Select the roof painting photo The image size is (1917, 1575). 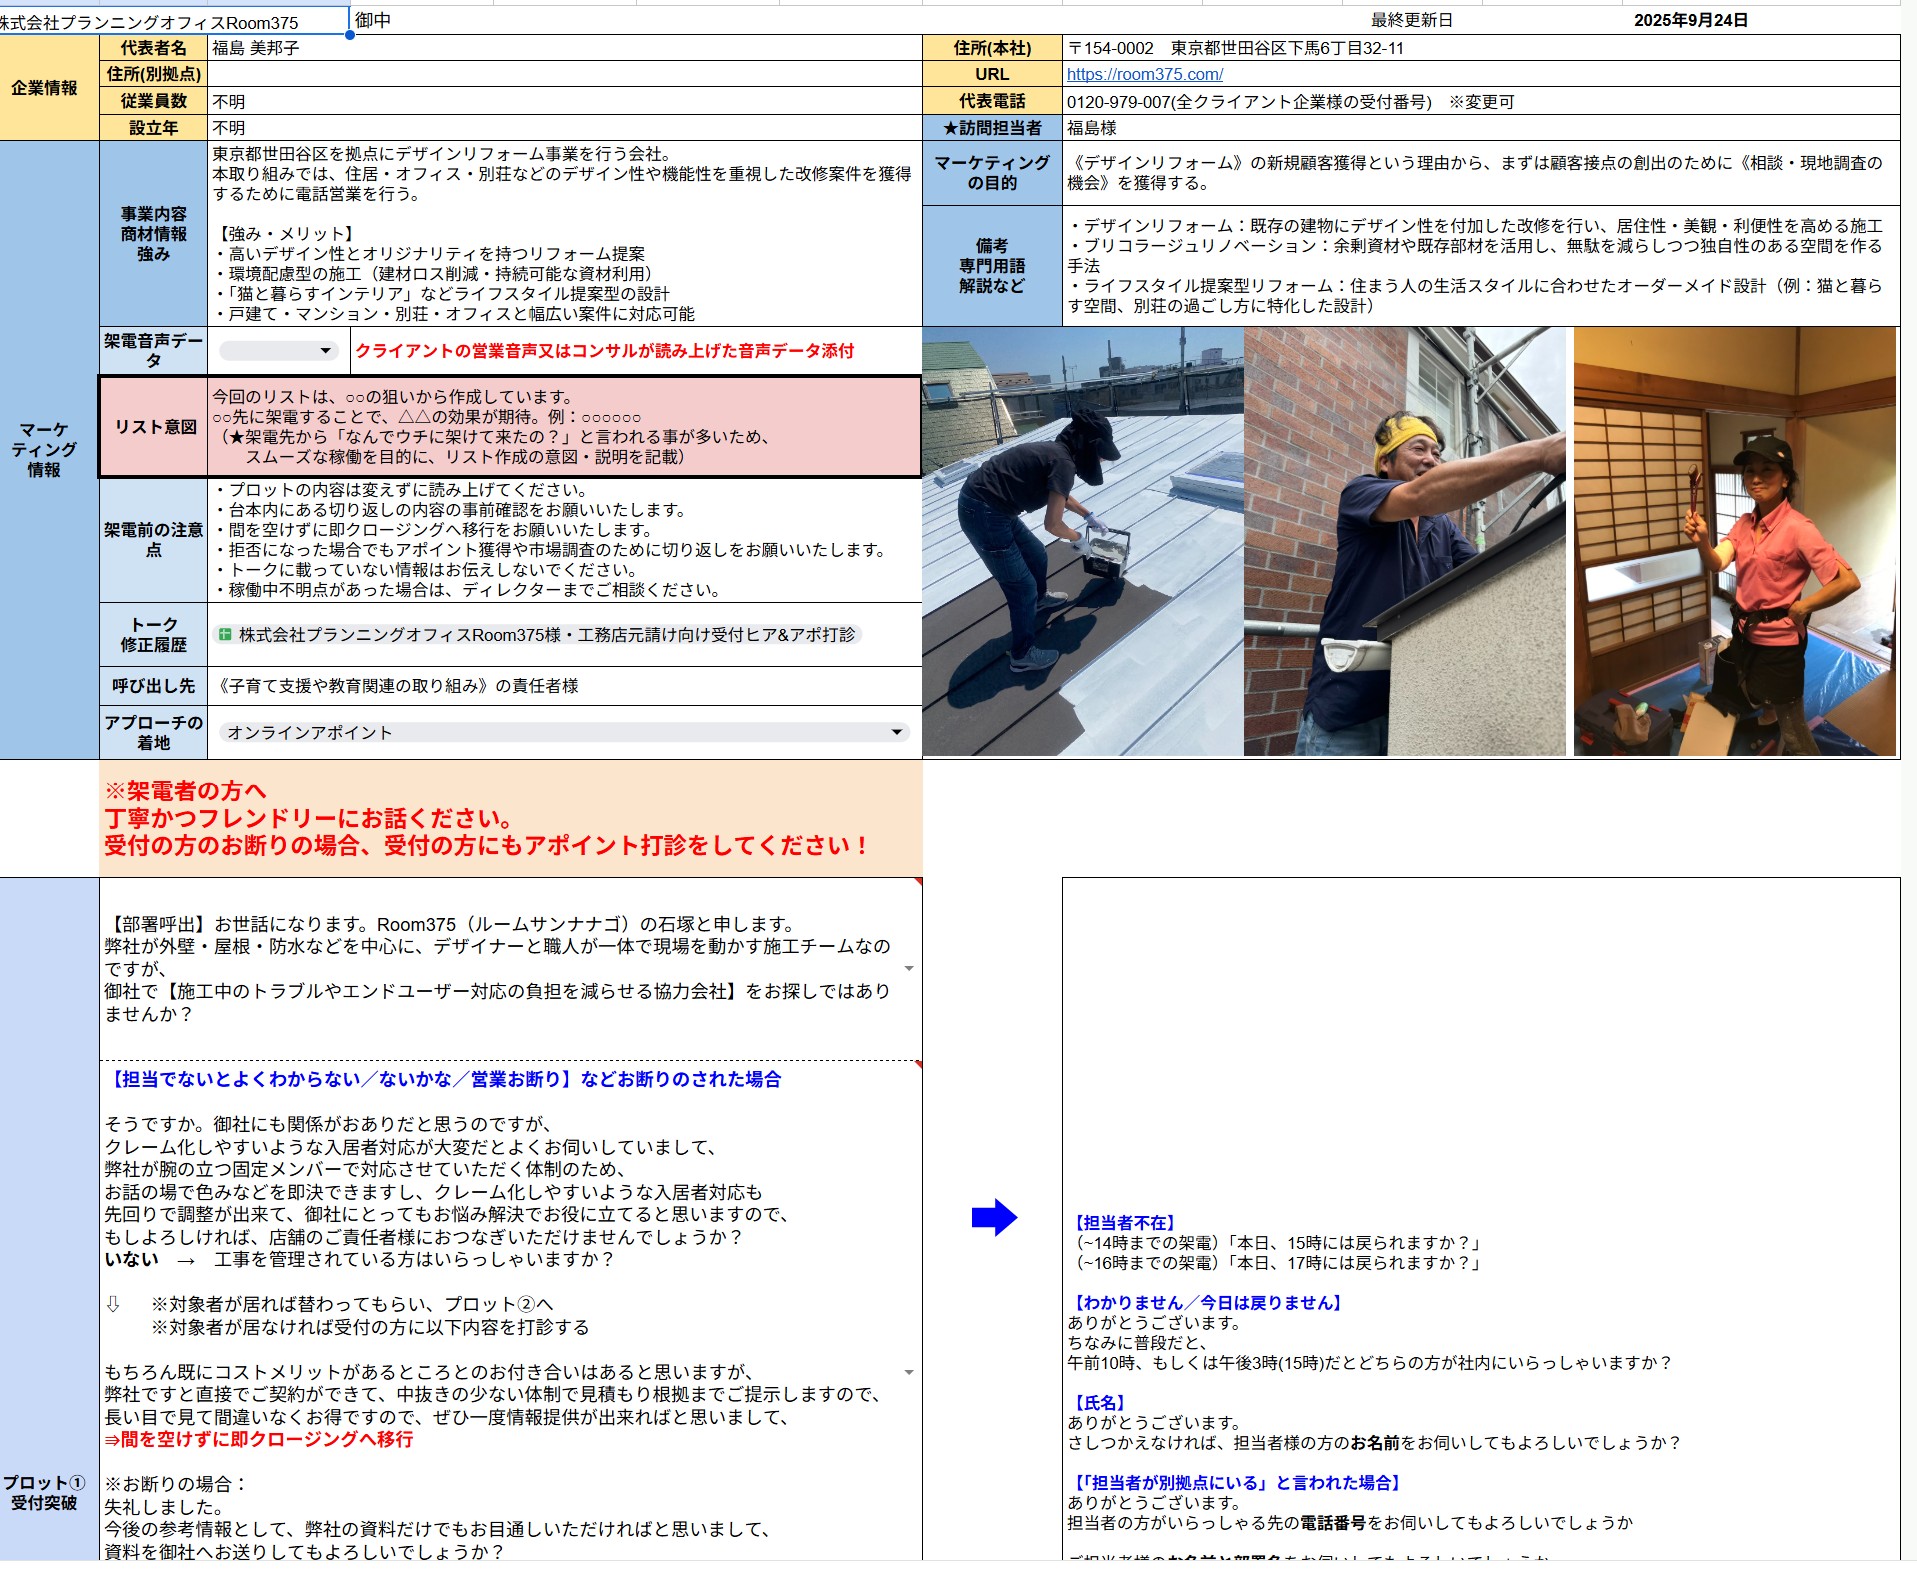click(x=1081, y=541)
